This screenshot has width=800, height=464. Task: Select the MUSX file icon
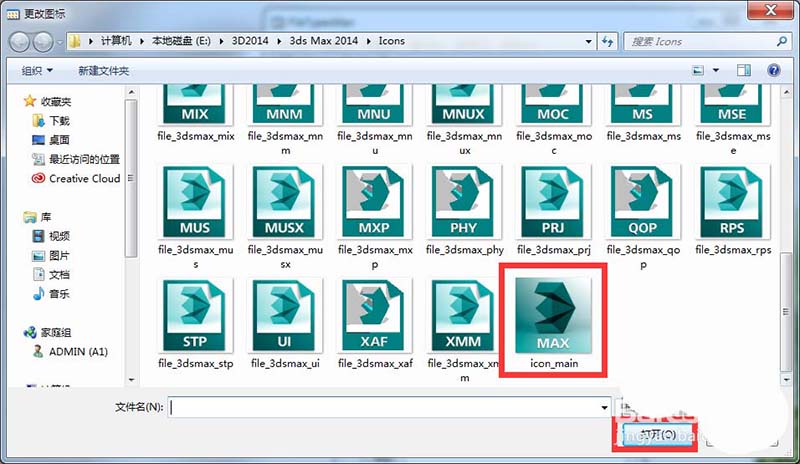click(x=285, y=202)
